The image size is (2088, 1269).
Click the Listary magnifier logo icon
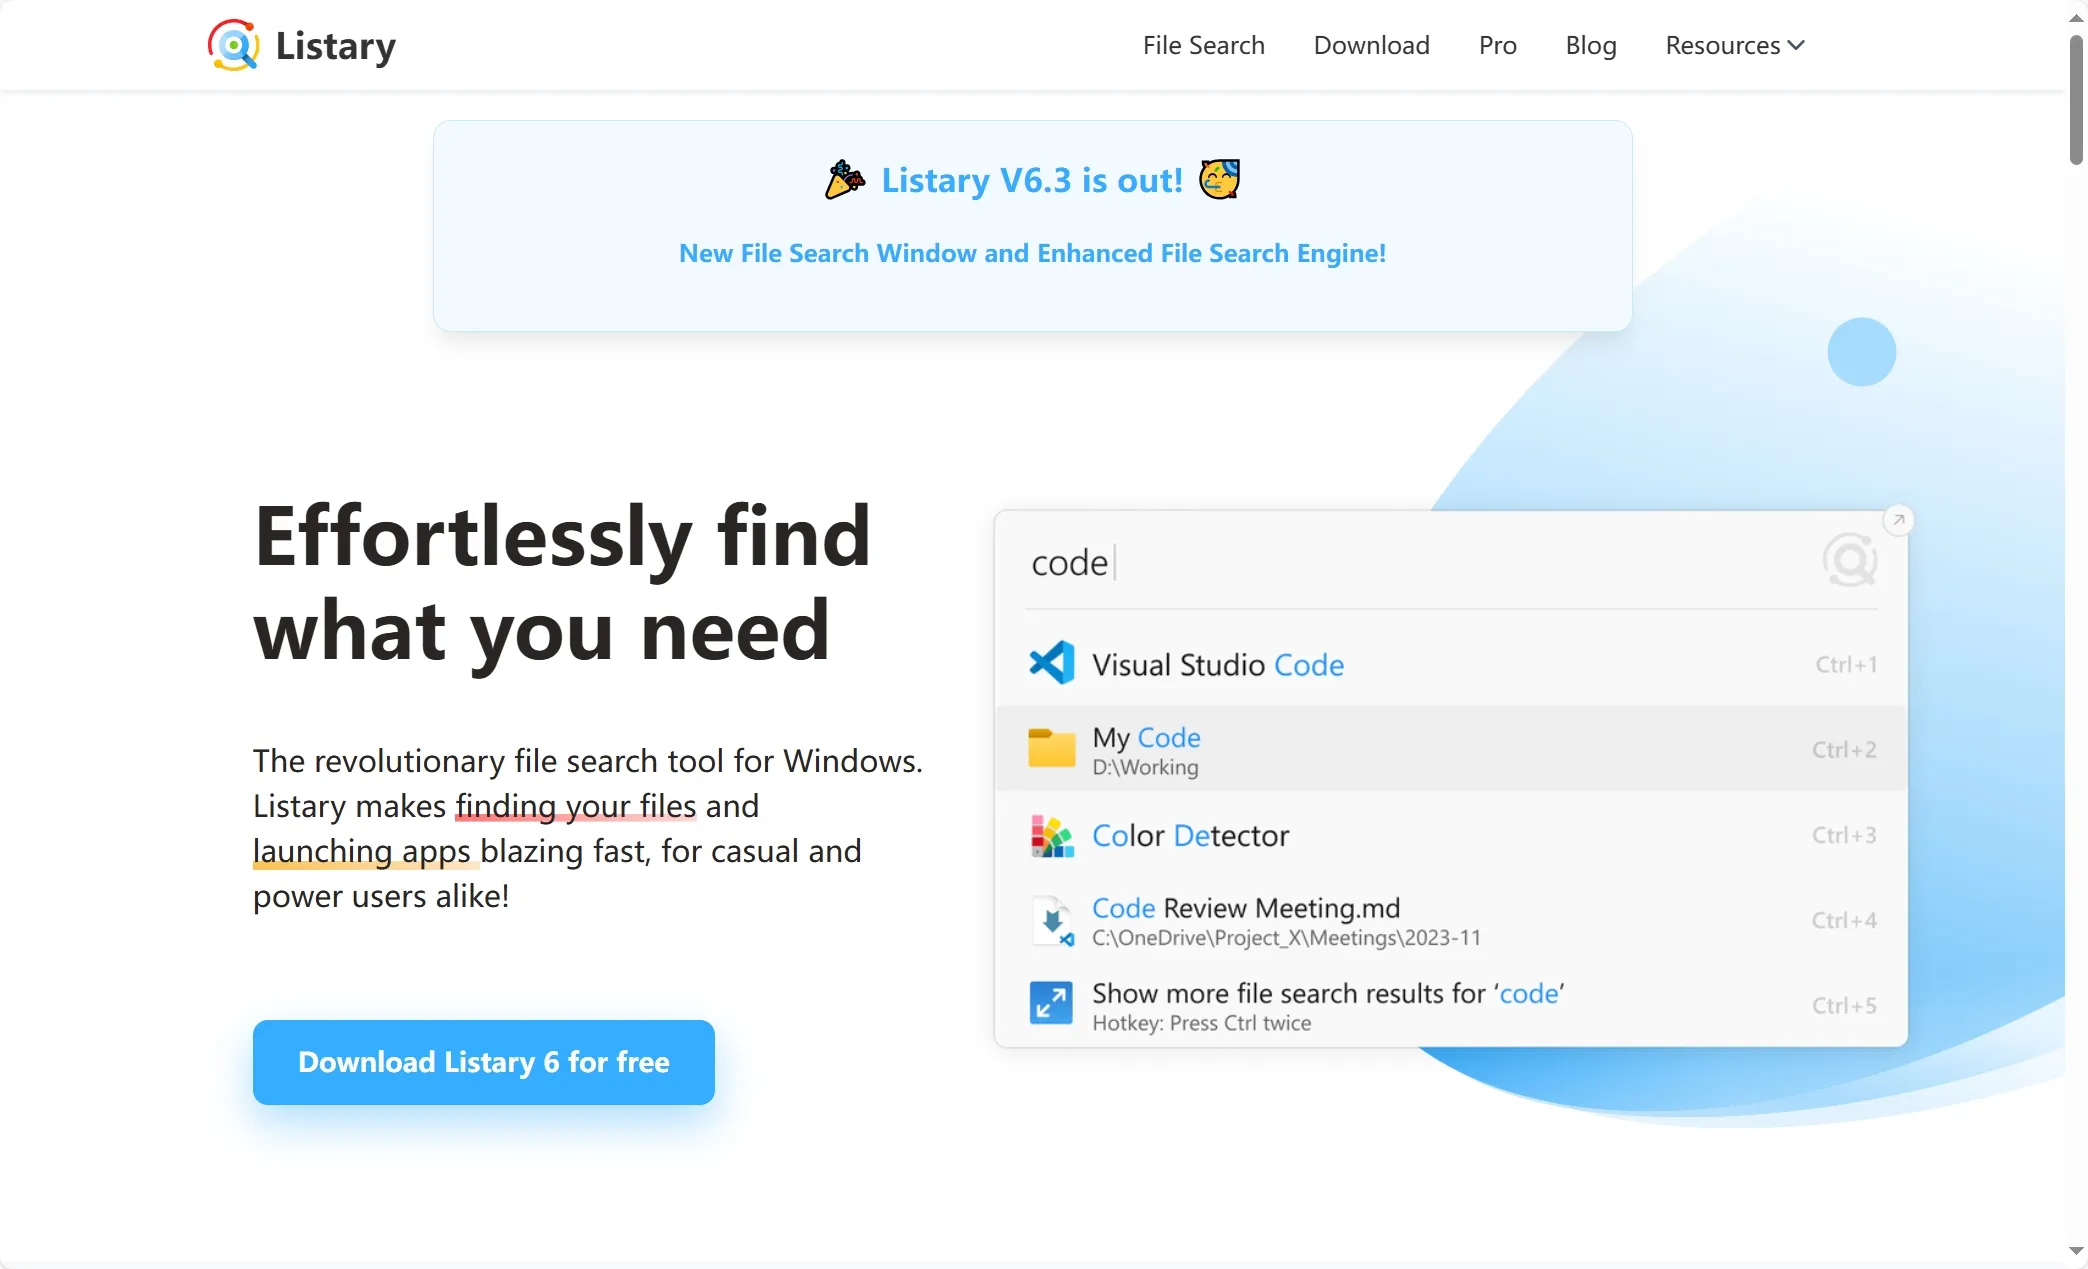pos(233,45)
